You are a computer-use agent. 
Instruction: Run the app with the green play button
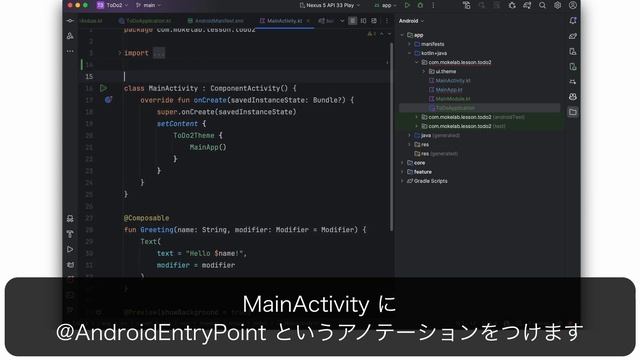407,5
